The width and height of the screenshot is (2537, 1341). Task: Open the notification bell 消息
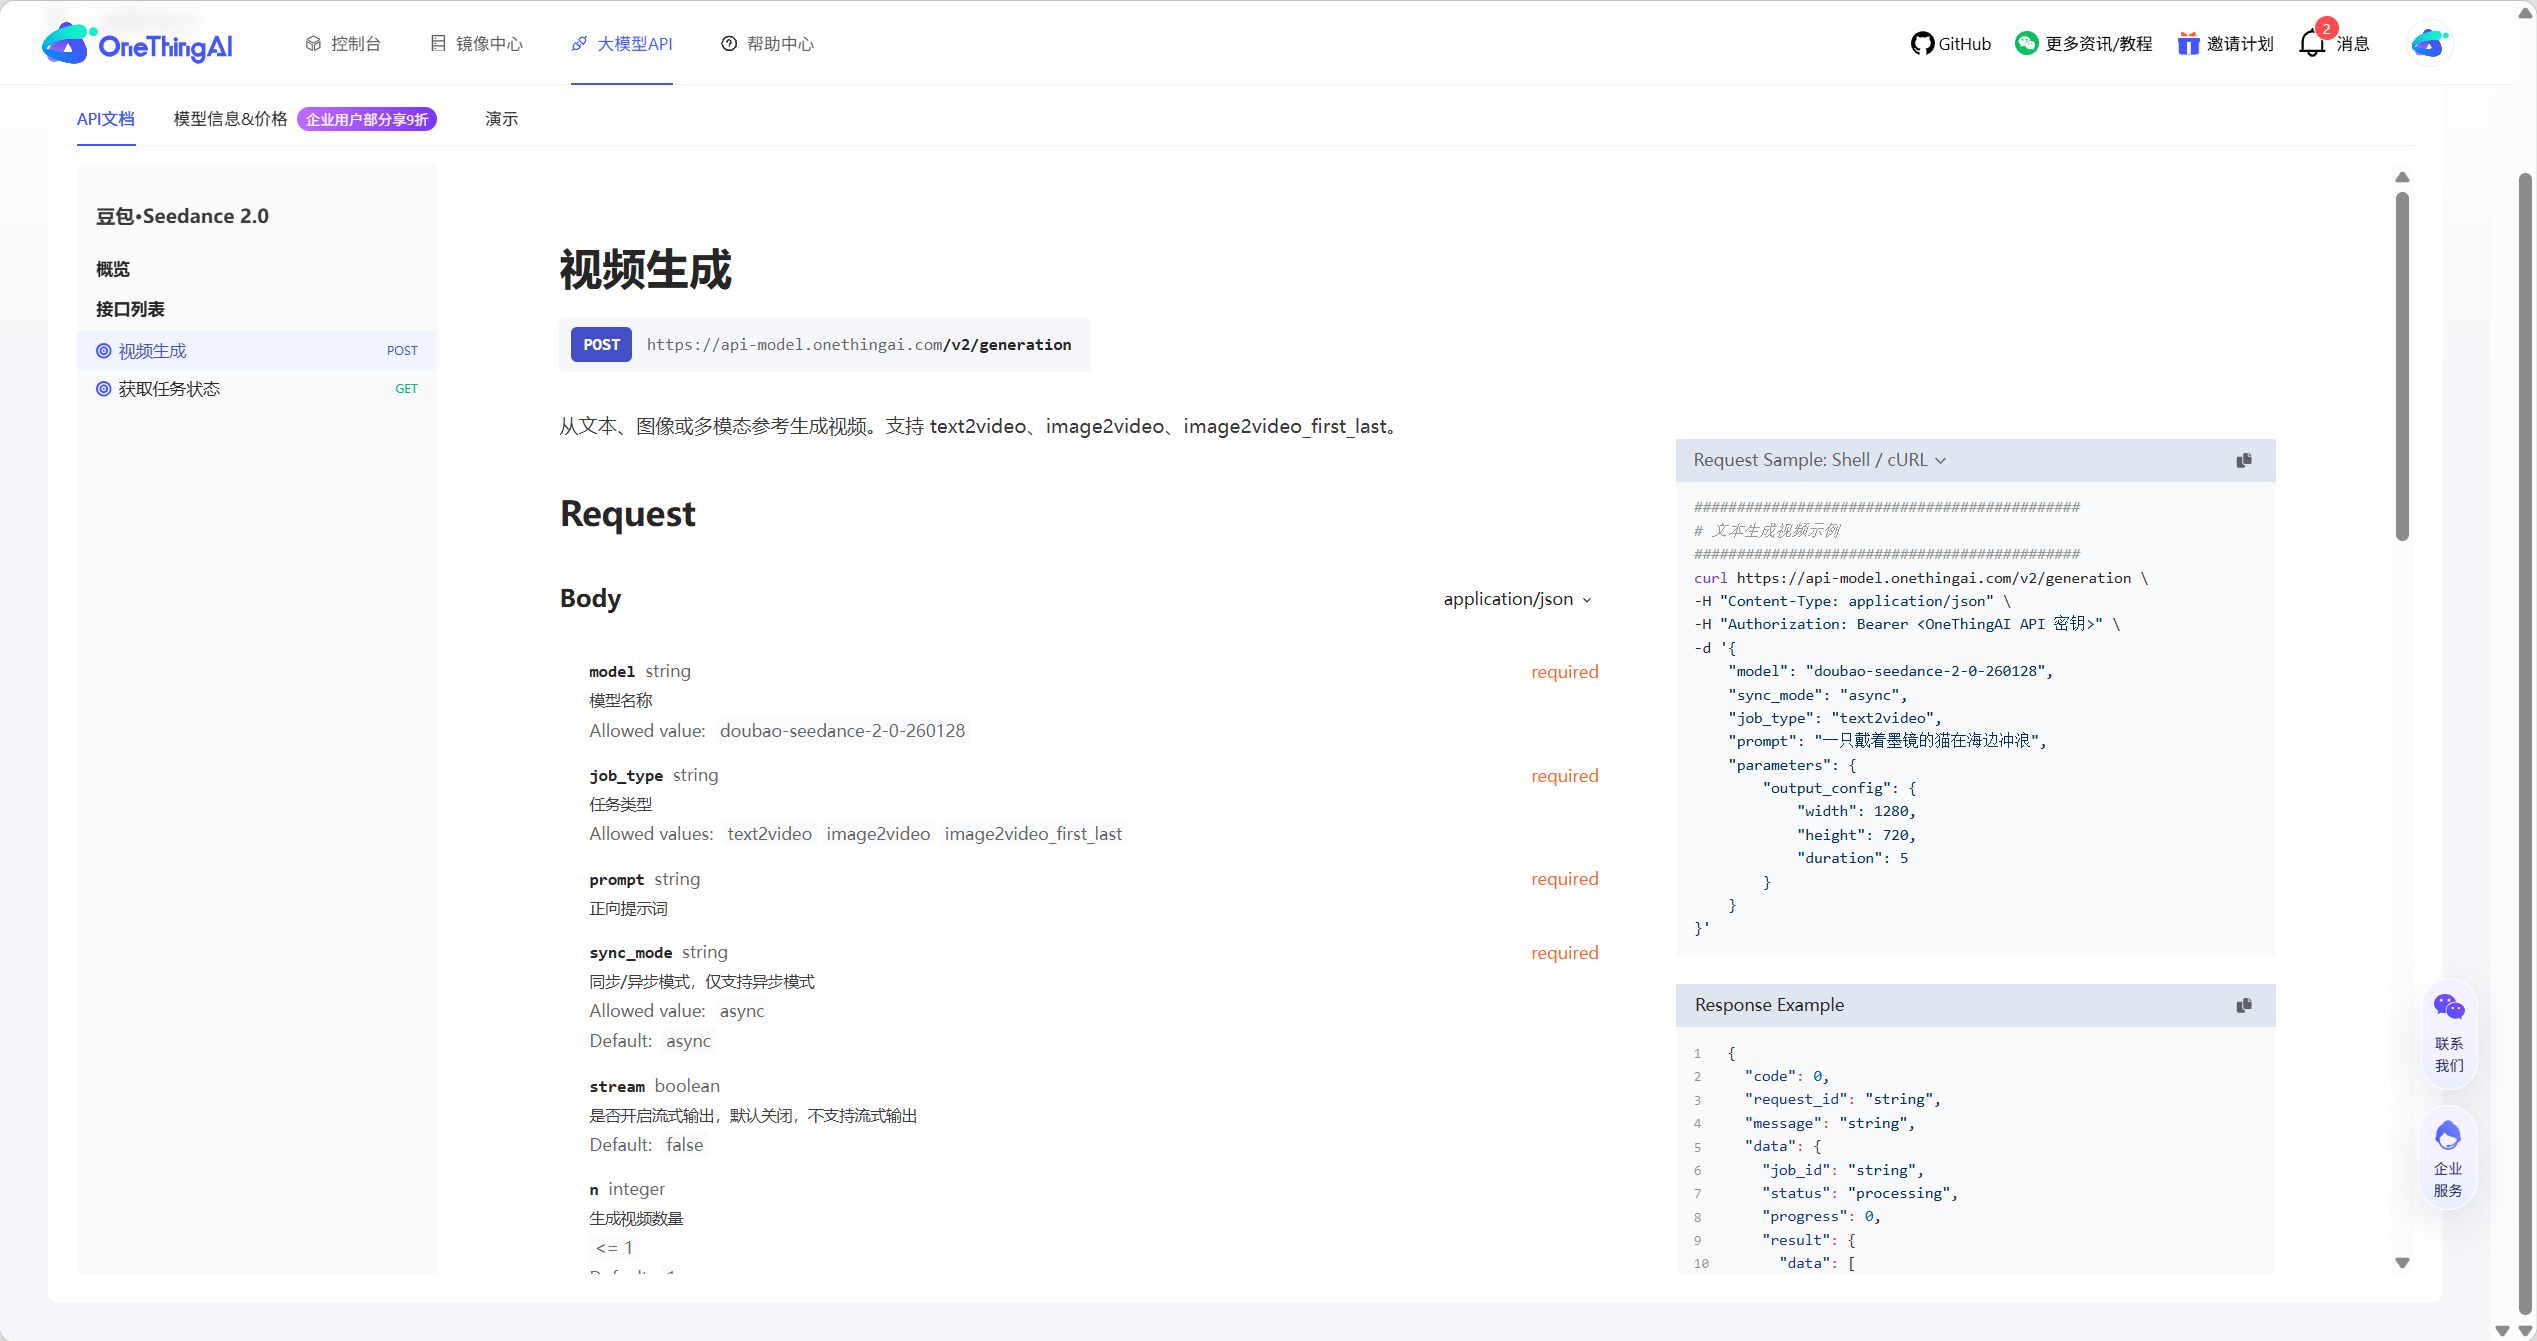click(x=2312, y=43)
